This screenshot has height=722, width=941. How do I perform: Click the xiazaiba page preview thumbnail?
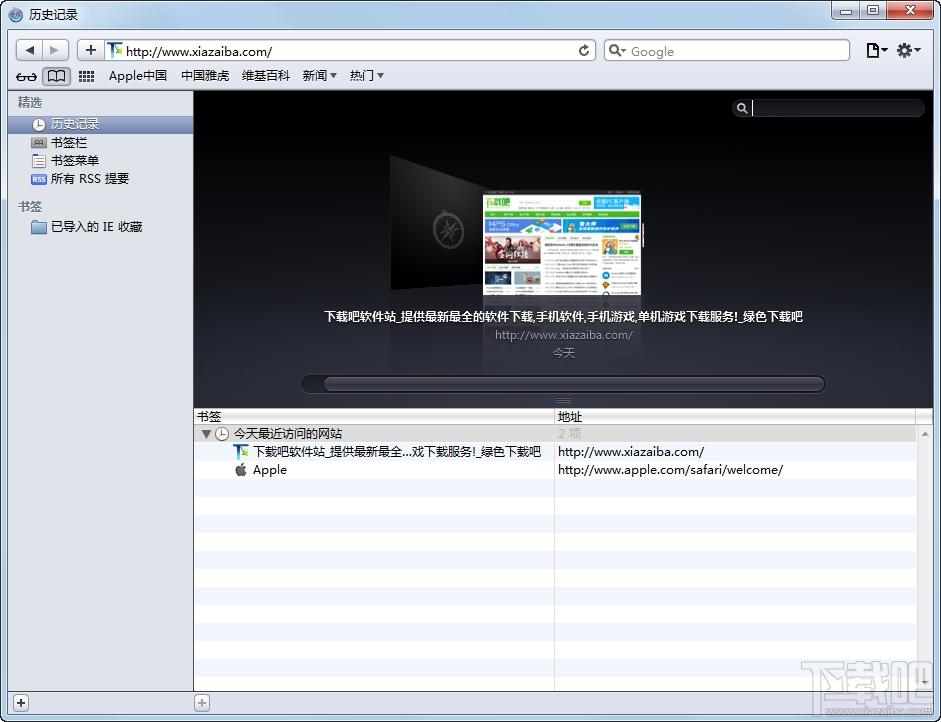pos(562,245)
